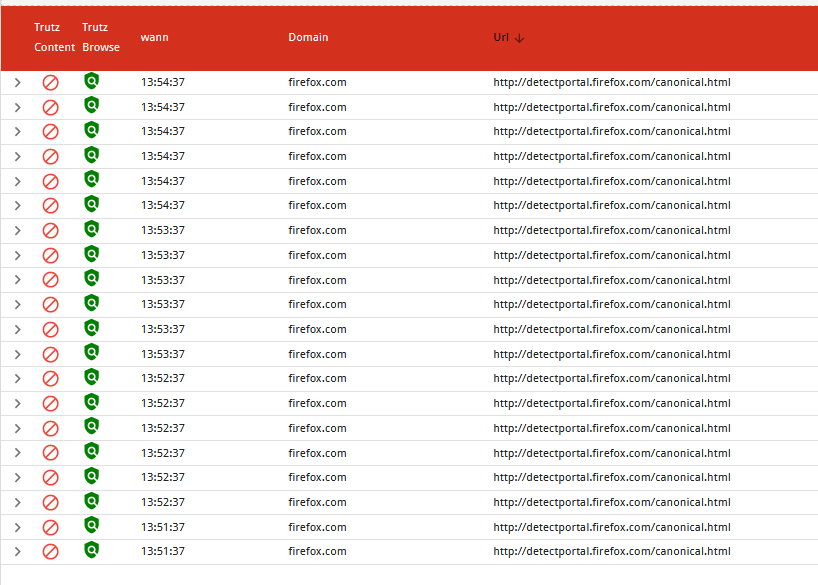The image size is (818, 585).
Task: Expand the first 13:53:37 row
Action: point(17,230)
